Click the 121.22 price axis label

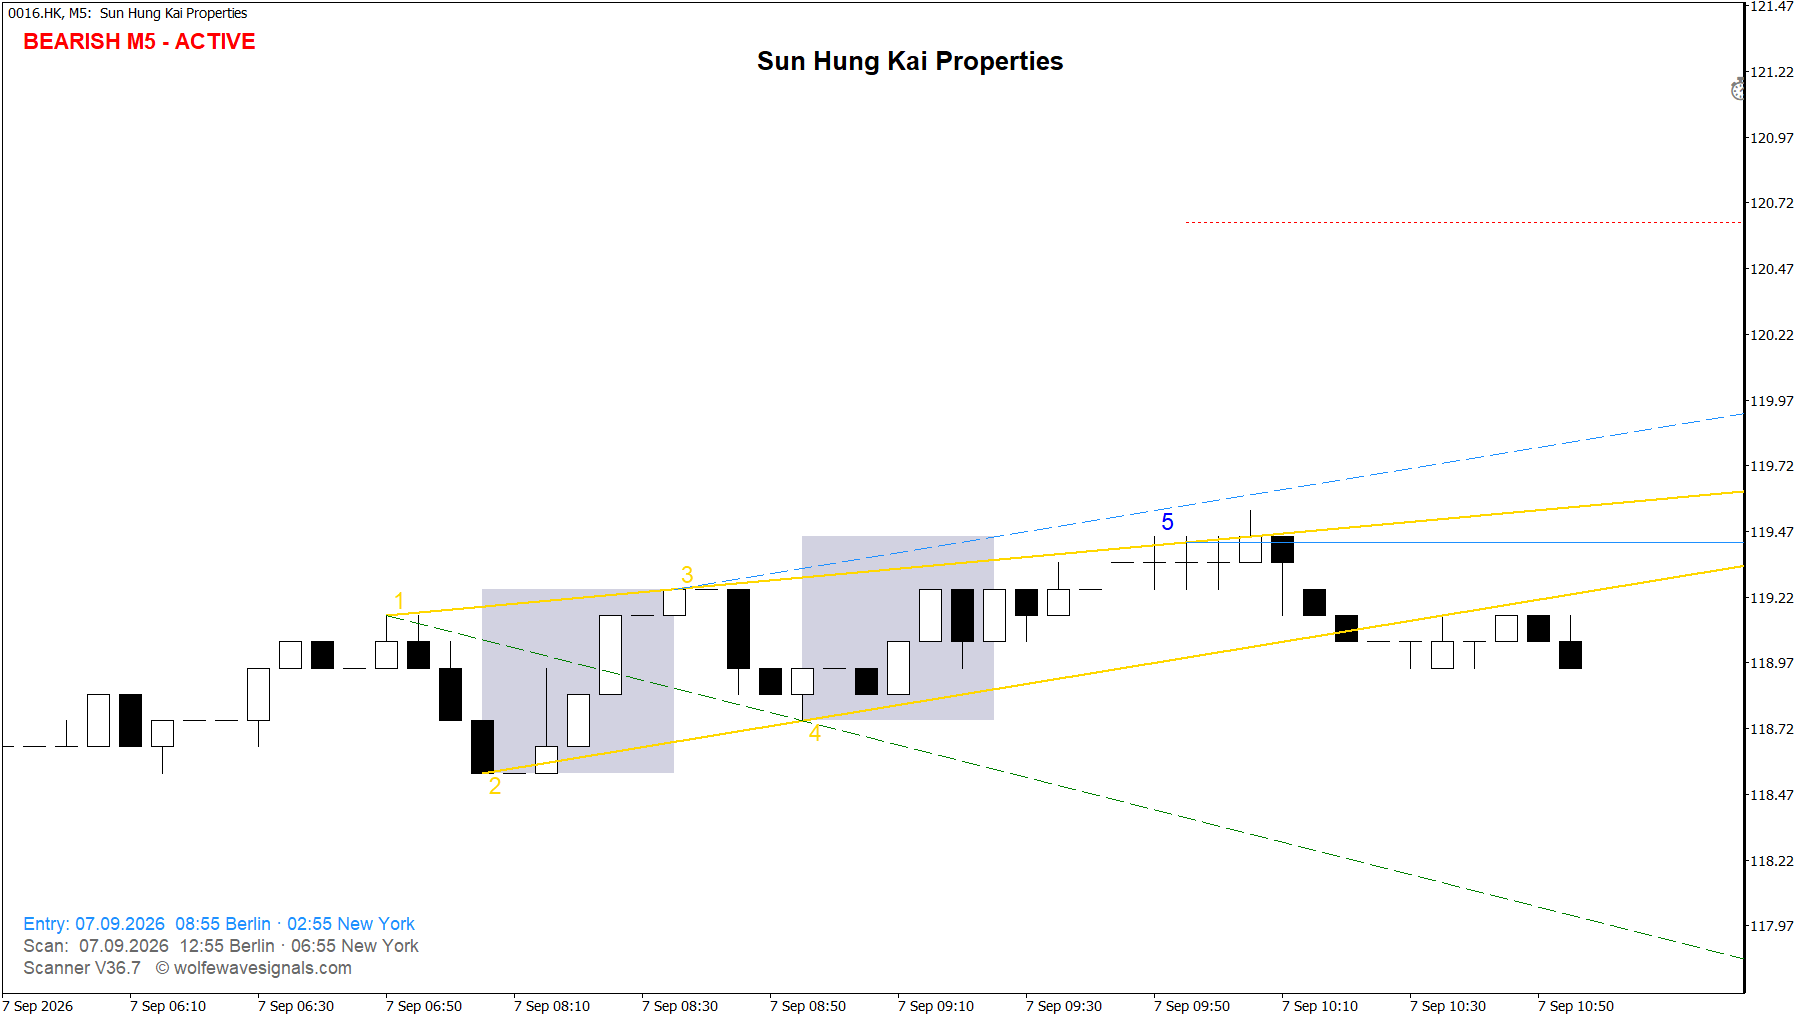(1772, 72)
